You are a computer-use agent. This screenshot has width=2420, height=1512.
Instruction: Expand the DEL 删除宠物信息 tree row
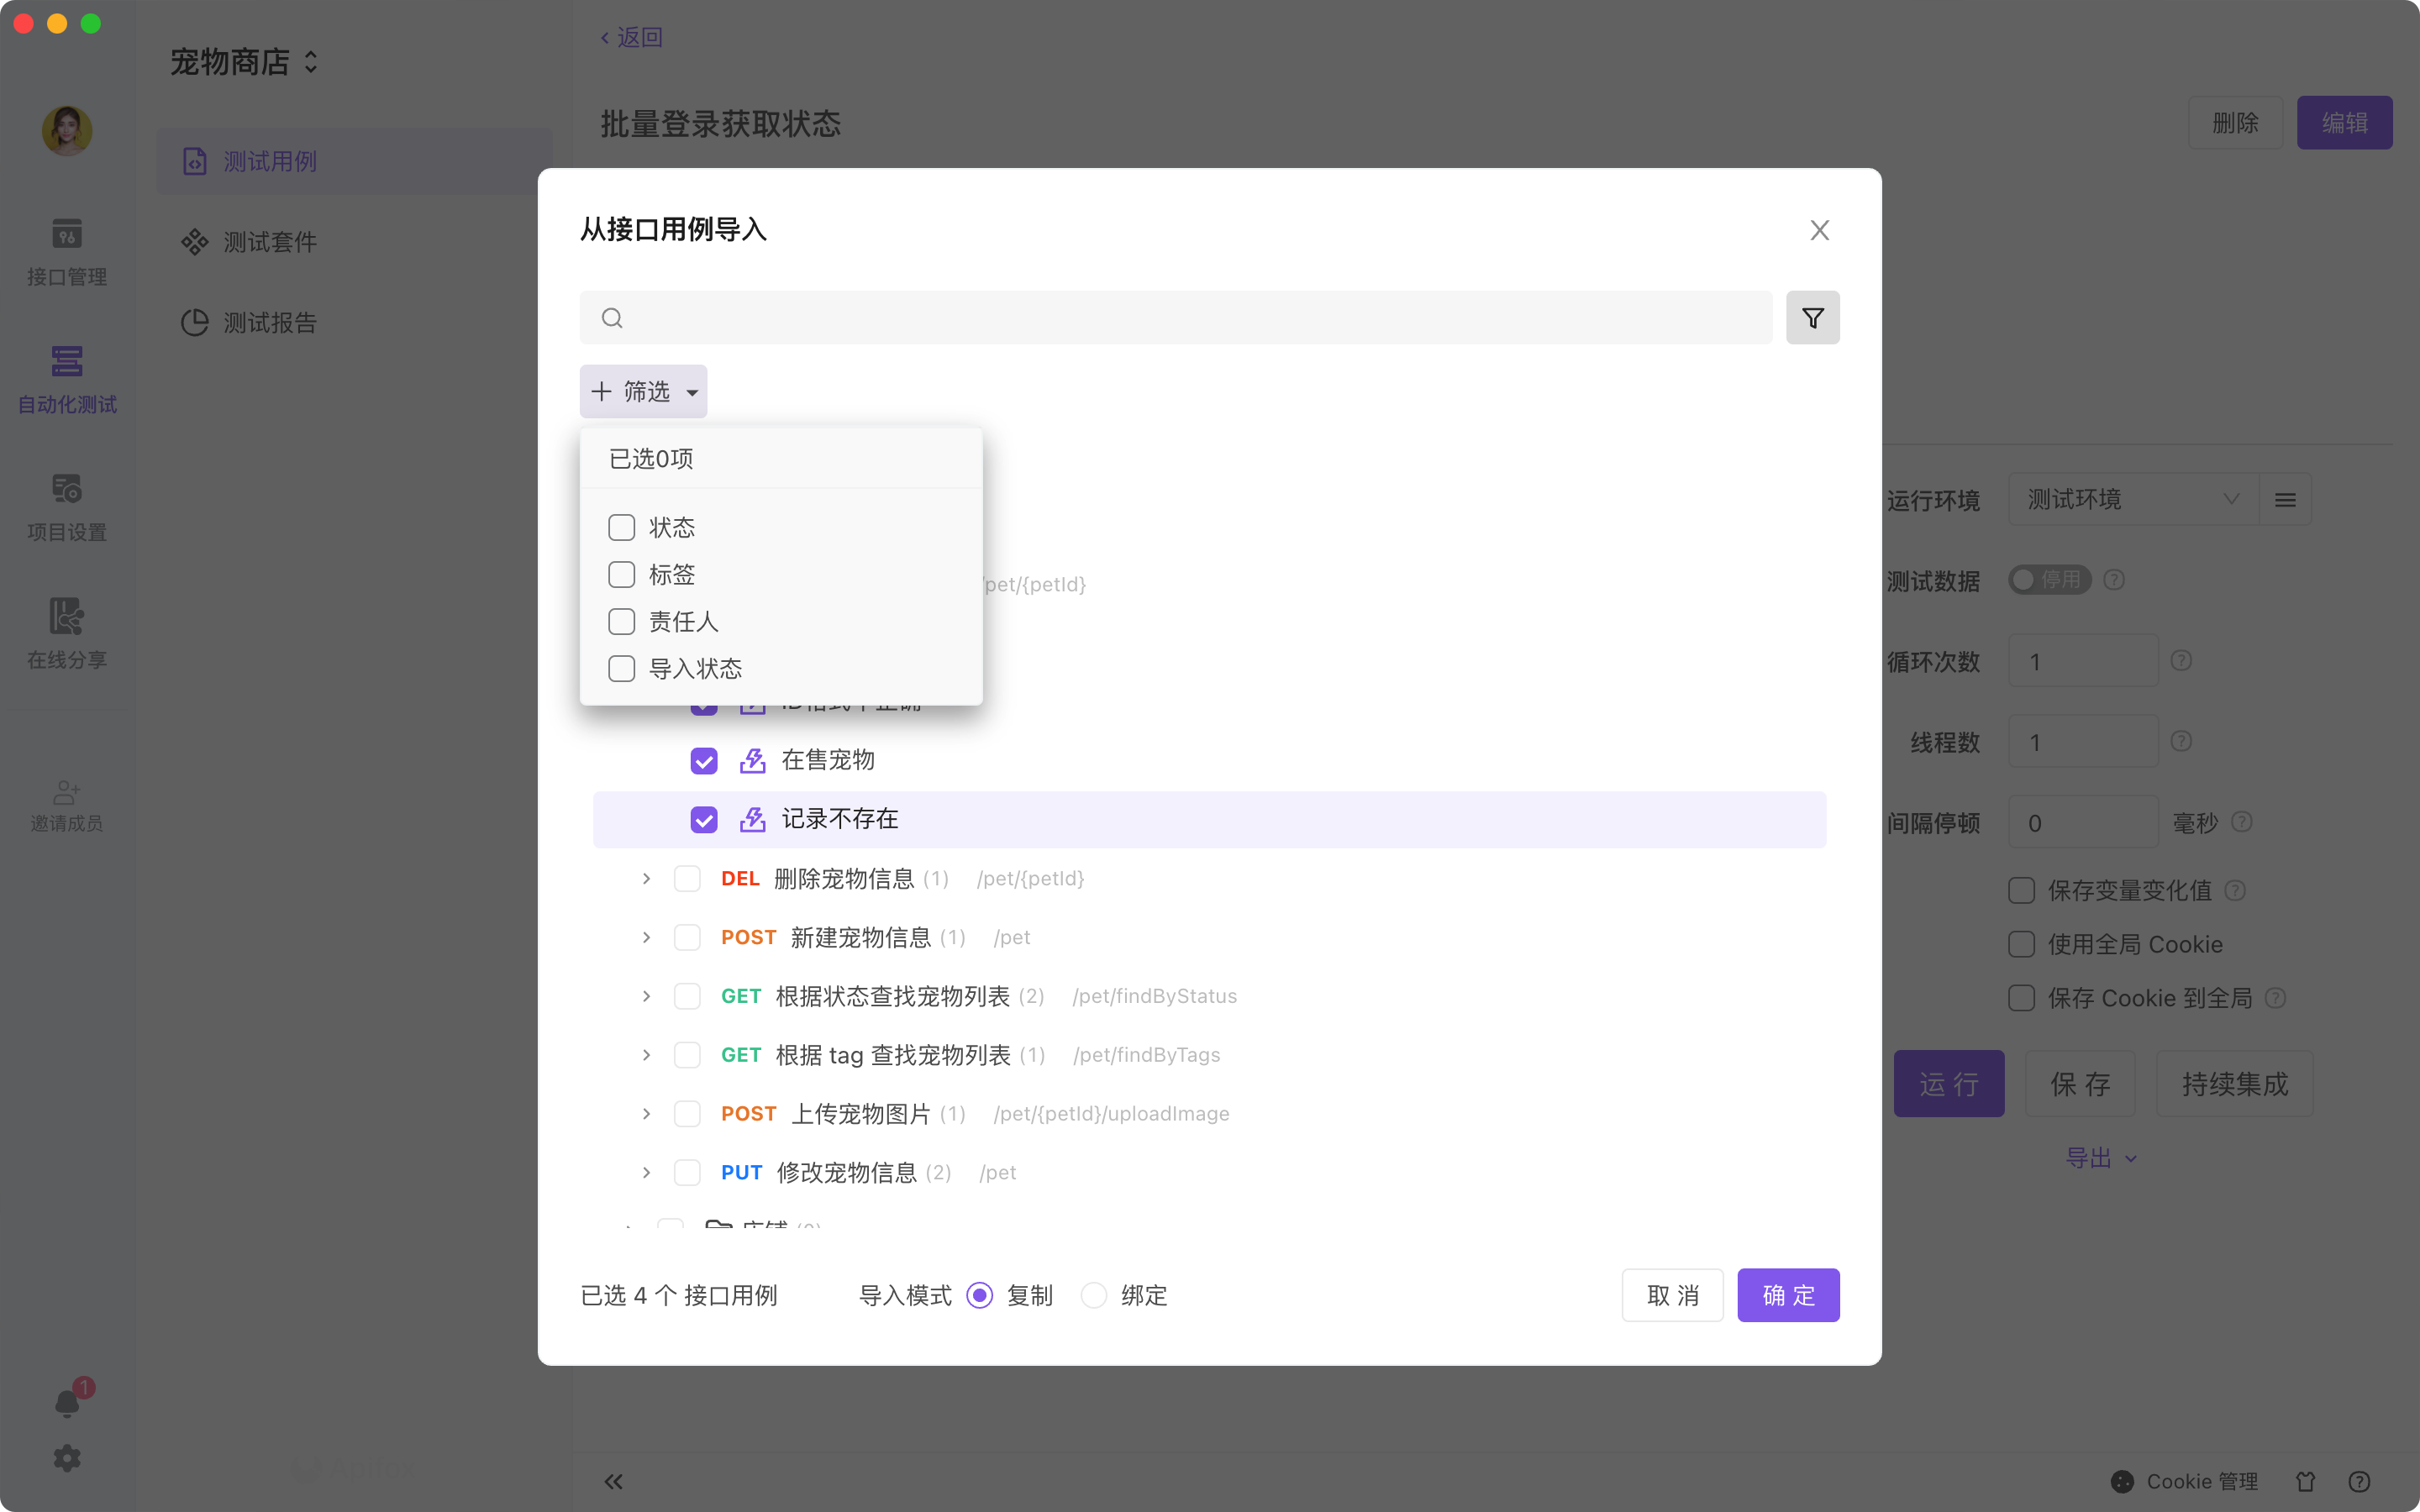tap(646, 878)
